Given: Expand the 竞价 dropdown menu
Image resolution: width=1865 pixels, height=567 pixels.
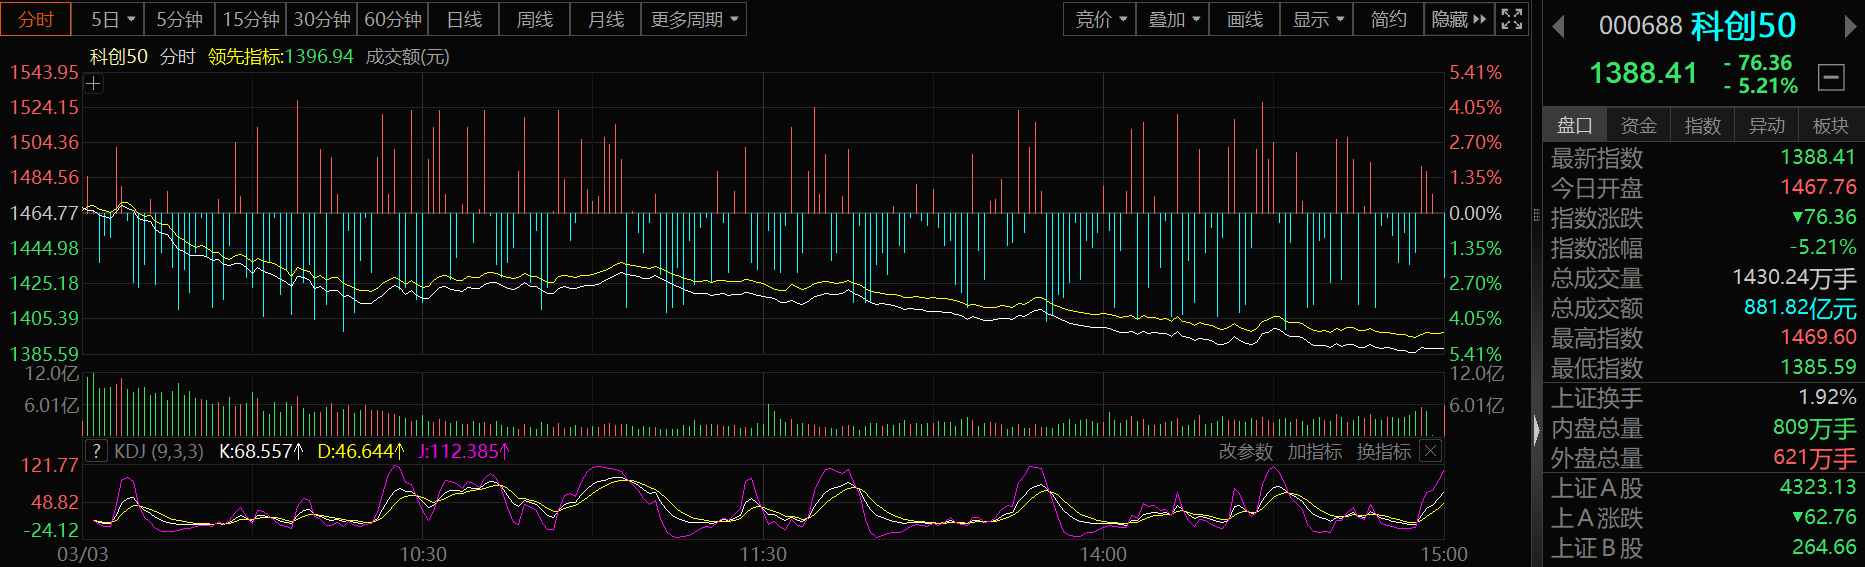Looking at the screenshot, I should [1100, 19].
